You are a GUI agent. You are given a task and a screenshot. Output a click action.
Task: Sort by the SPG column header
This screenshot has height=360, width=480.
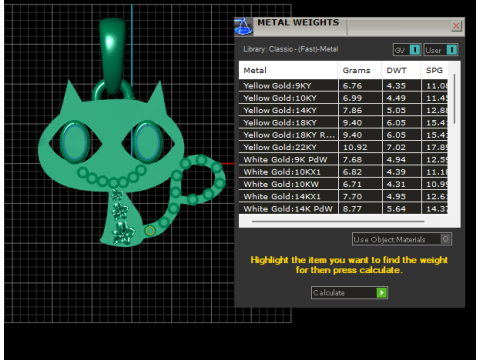coord(435,70)
